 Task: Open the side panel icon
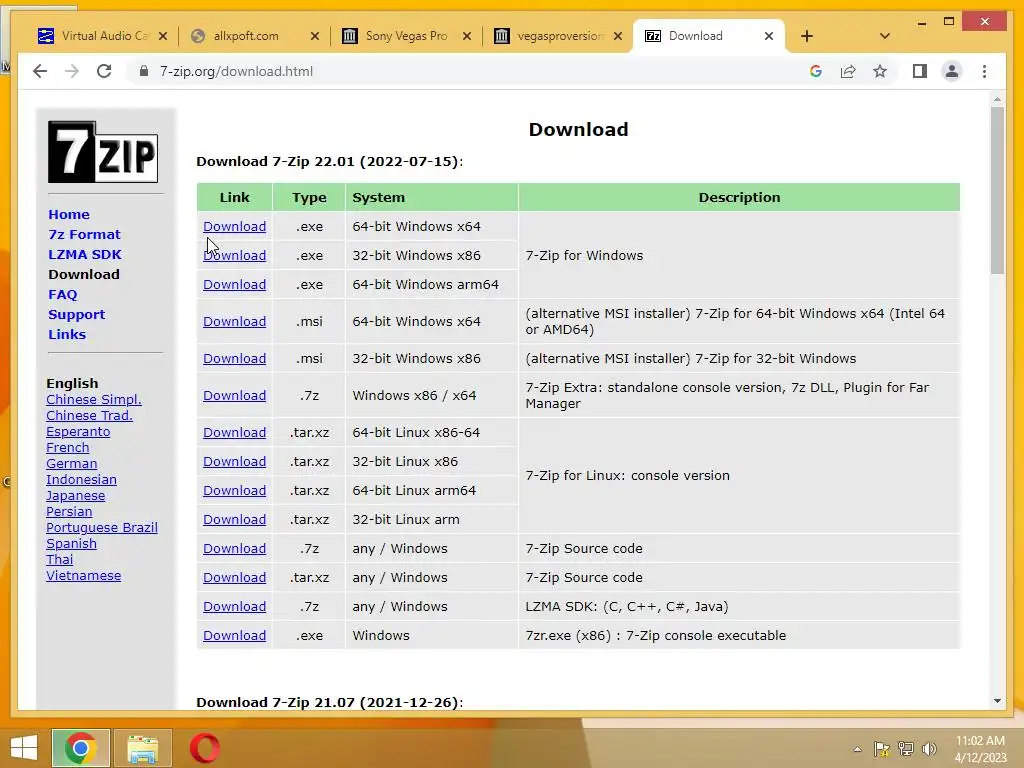tap(920, 71)
